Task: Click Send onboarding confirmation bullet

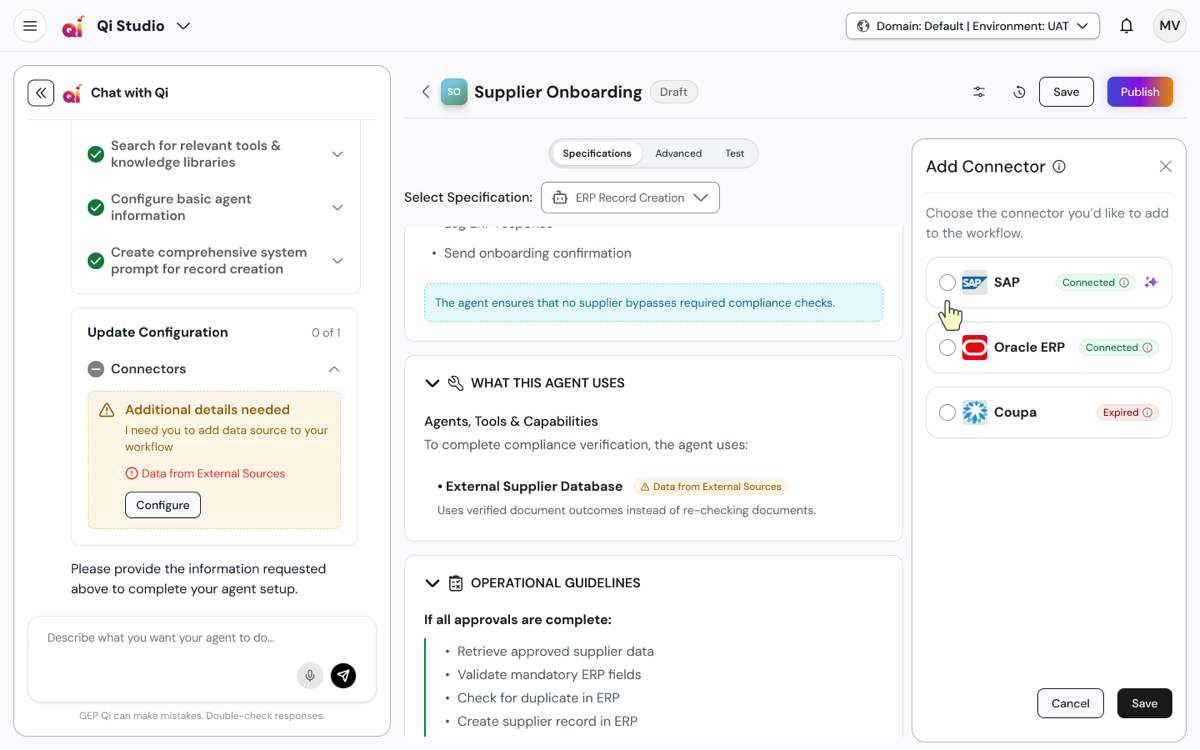Action: (x=537, y=253)
